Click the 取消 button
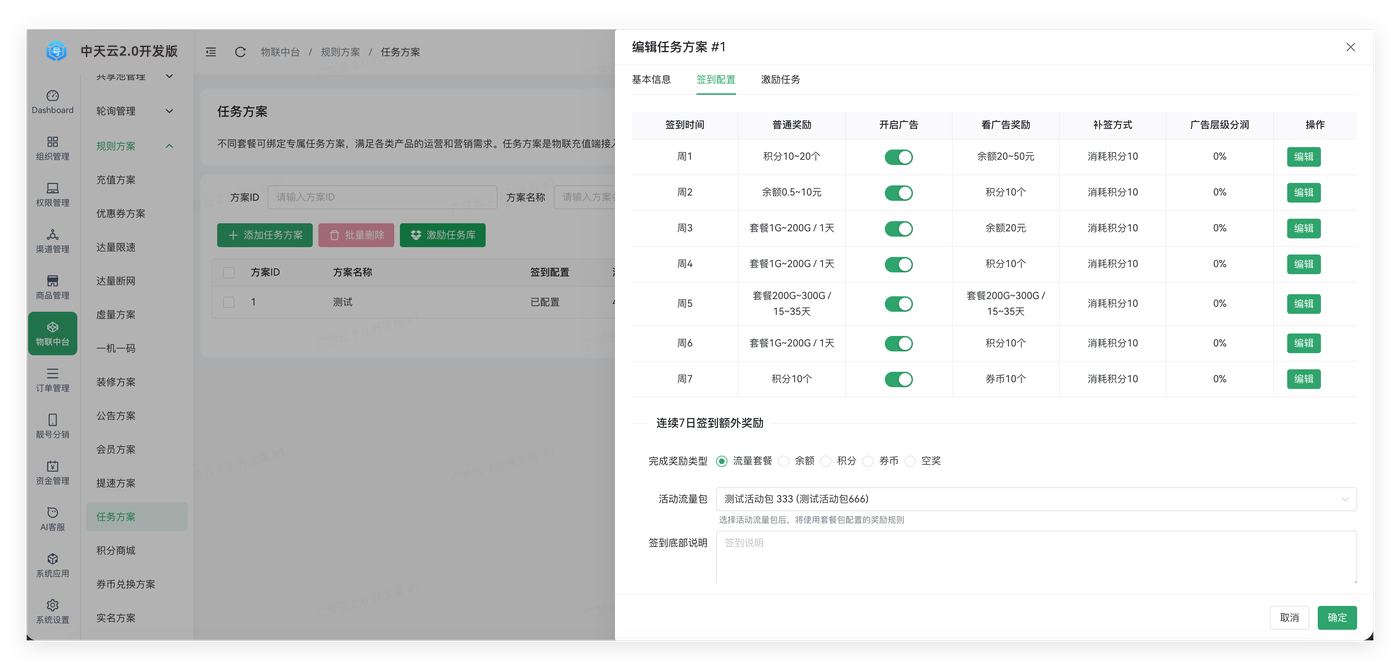Screen dimensions: 1400x667 1289,618
